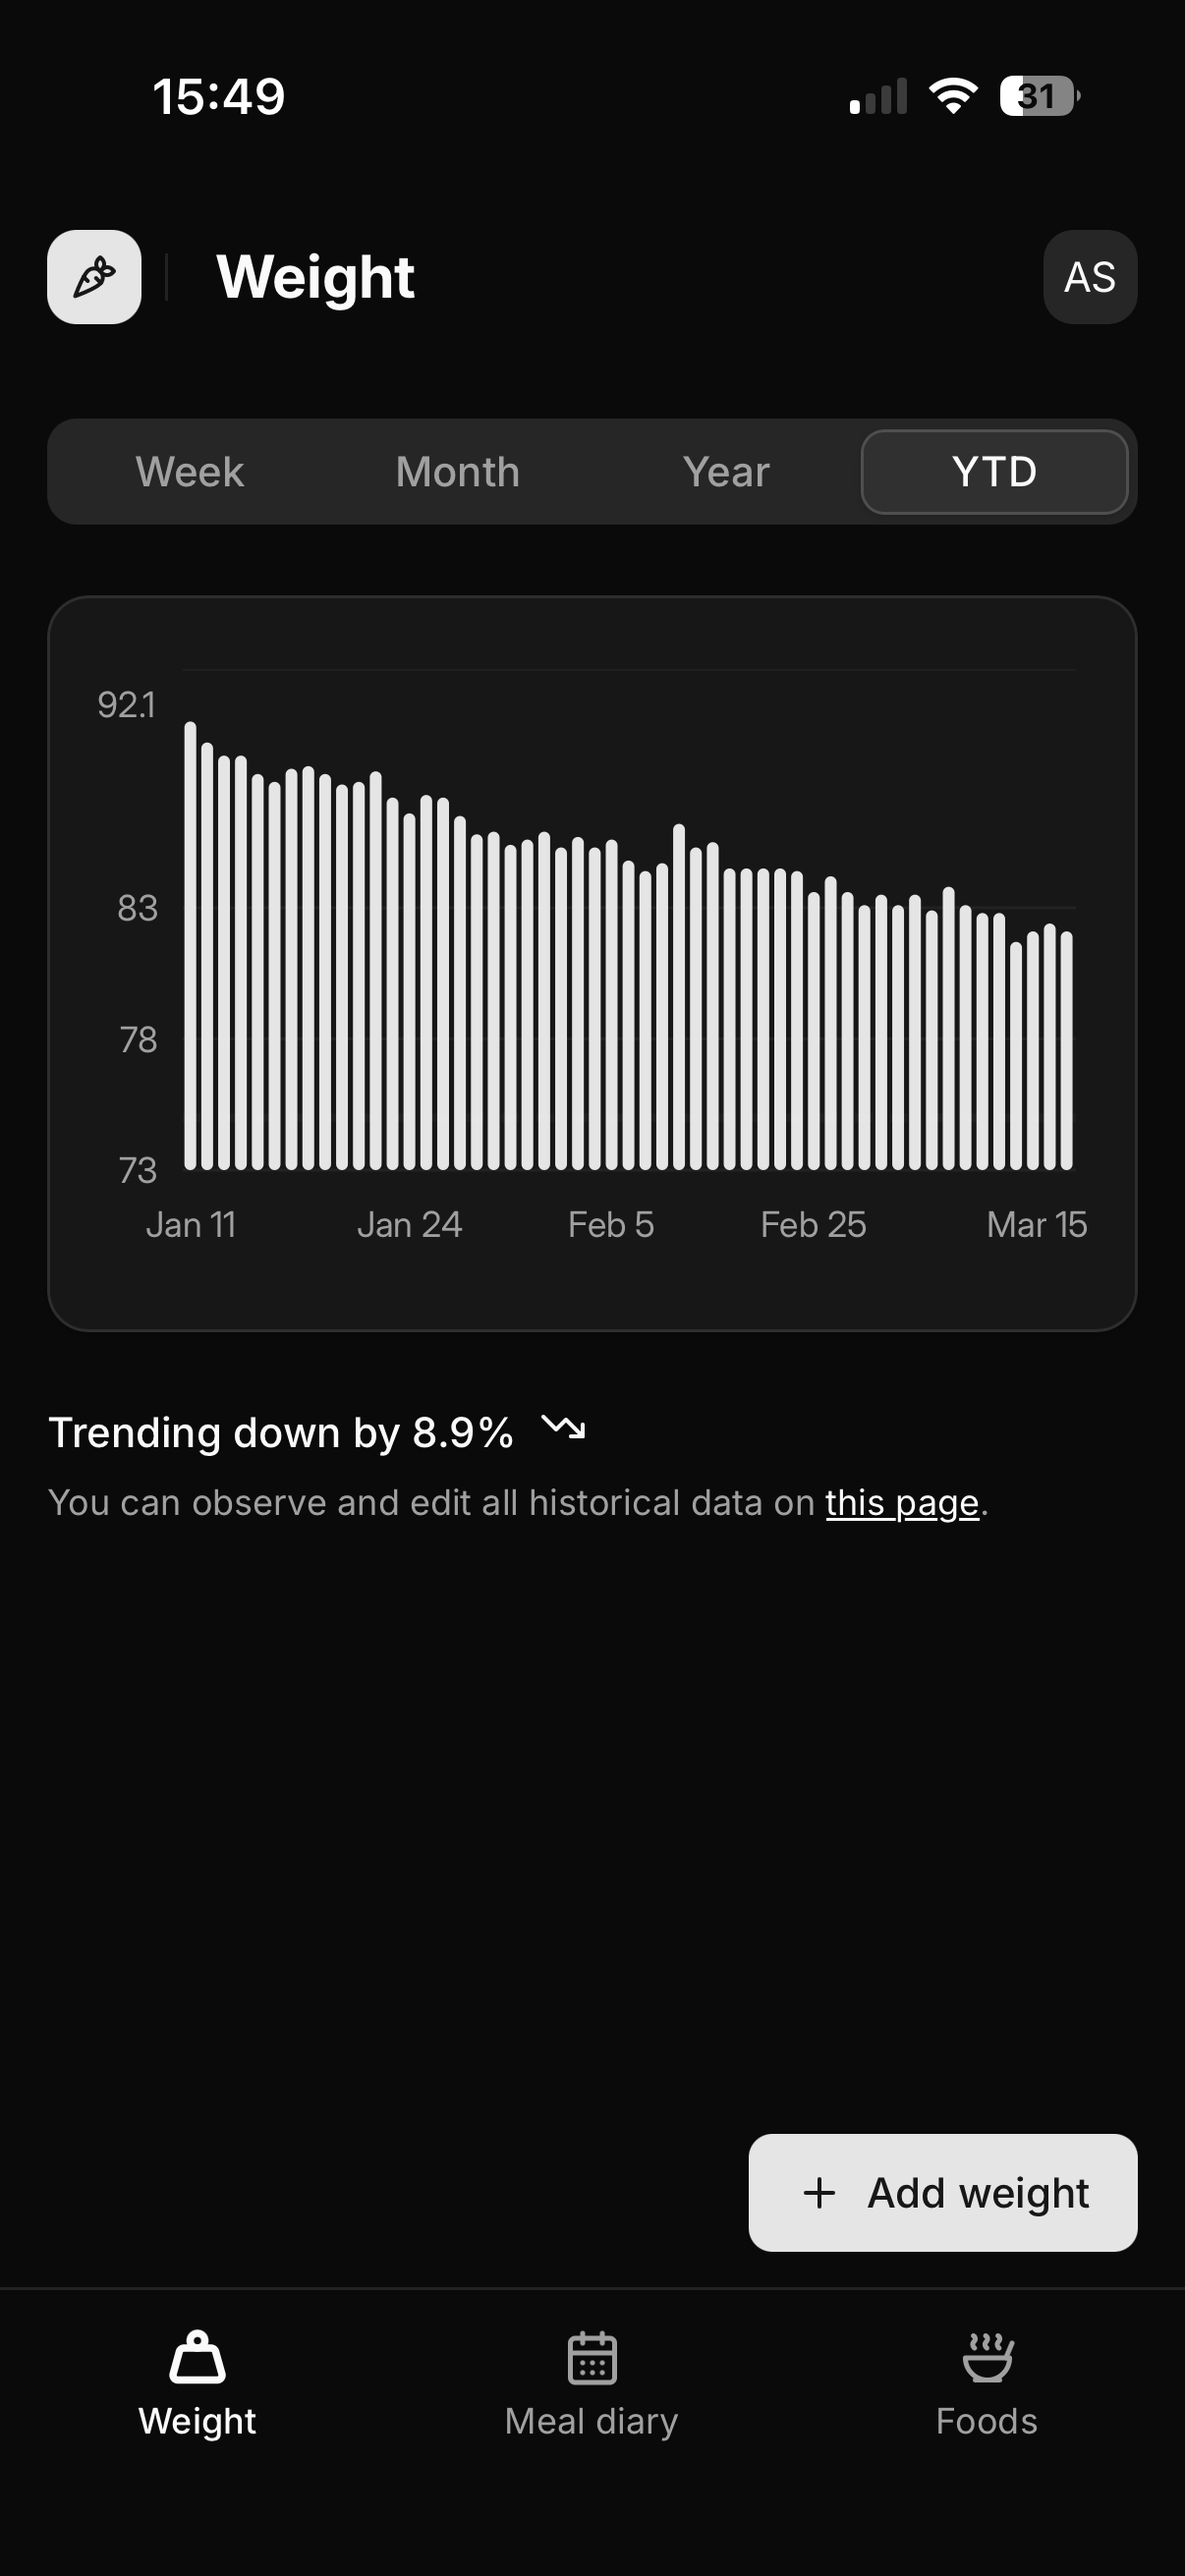Screen dimensions: 1185x2576
Task: Tap the battery indicator in status bar
Action: click(x=1039, y=96)
